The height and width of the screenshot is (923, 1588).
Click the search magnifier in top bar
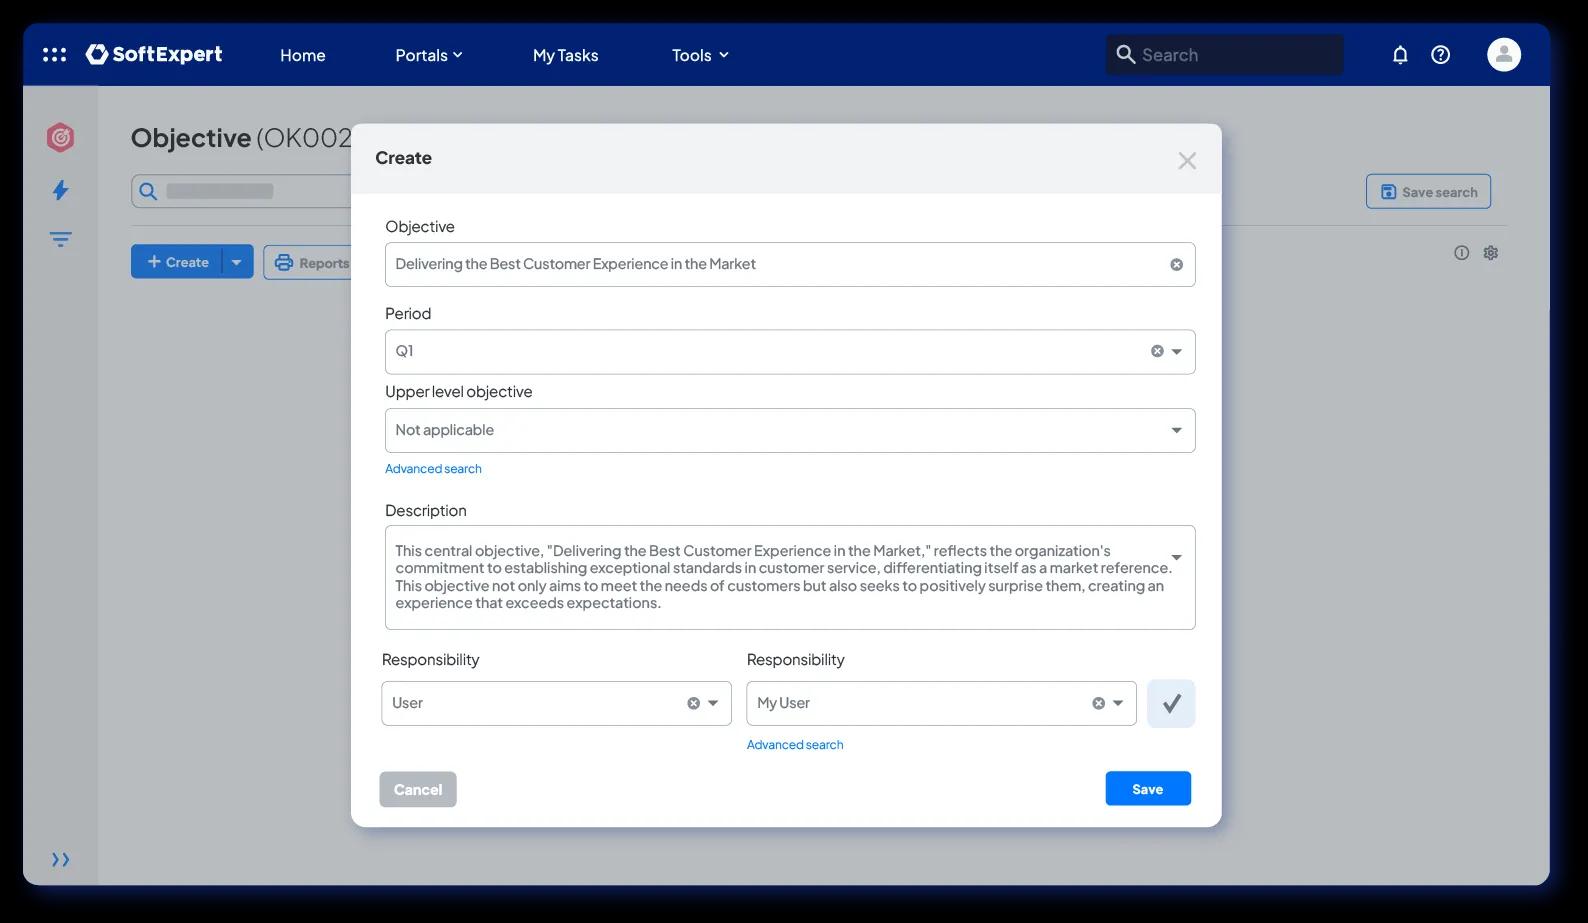(x=1125, y=54)
